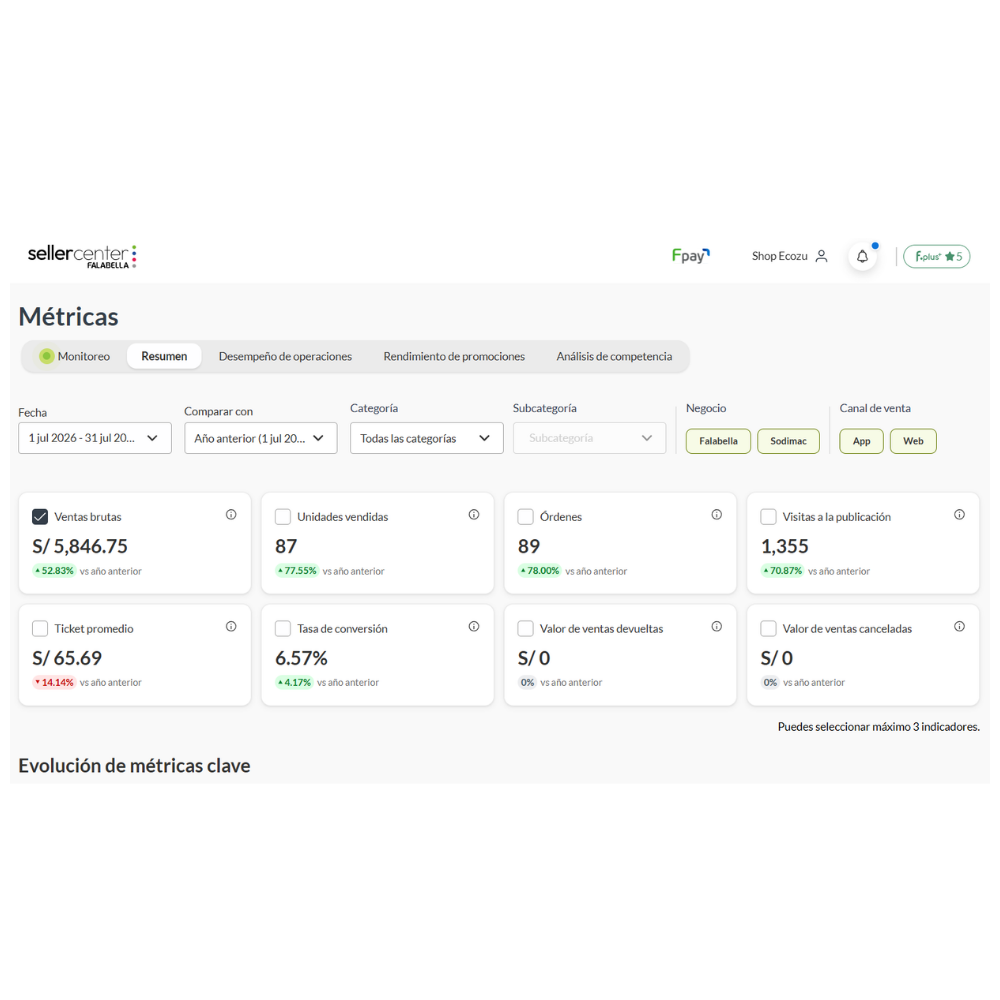
Task: Show info for Valor de ventas devueltas
Action: pos(717,626)
